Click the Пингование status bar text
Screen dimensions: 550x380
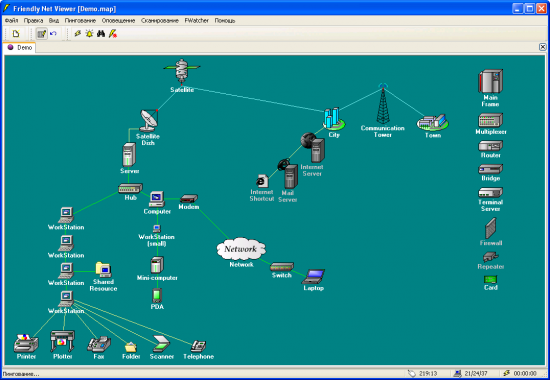click(x=21, y=374)
